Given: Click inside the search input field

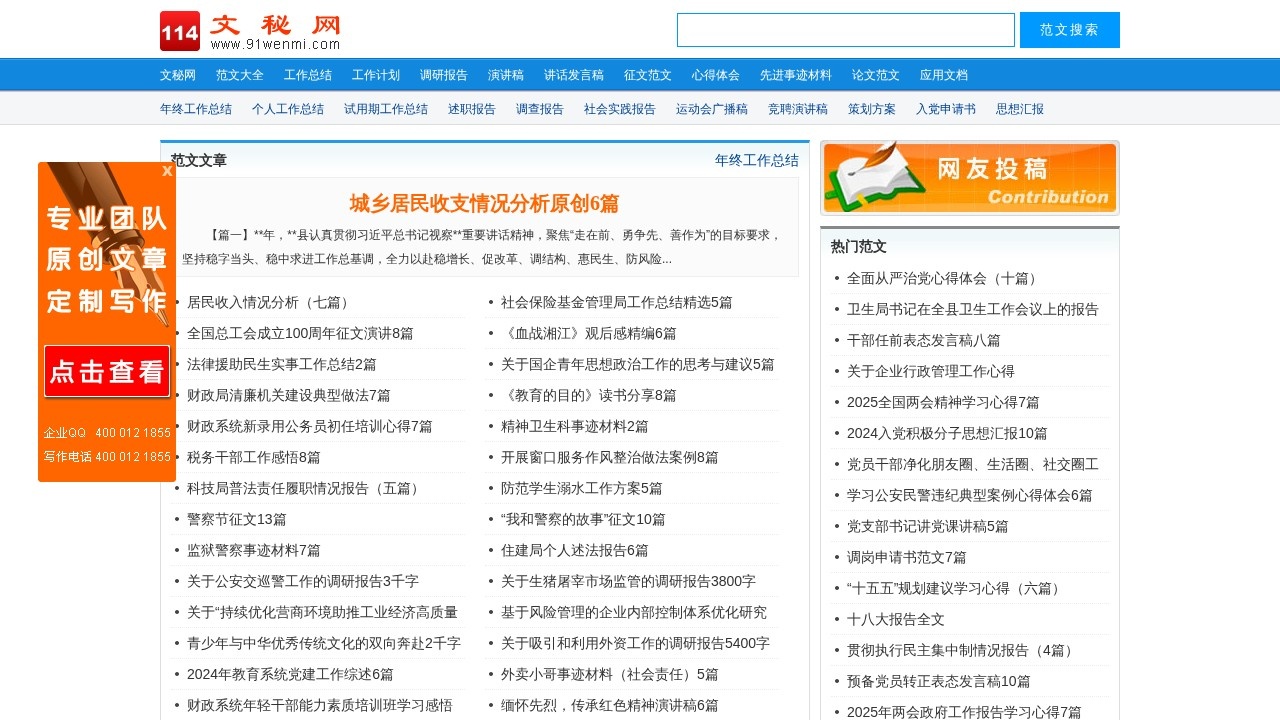Looking at the screenshot, I should pyautogui.click(x=845, y=29).
